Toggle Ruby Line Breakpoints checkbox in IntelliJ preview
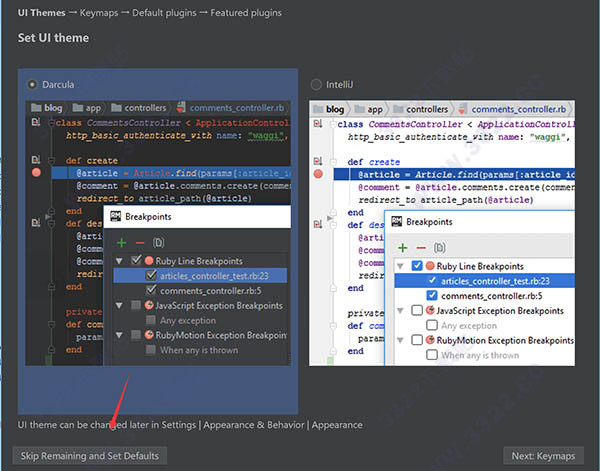 point(417,266)
